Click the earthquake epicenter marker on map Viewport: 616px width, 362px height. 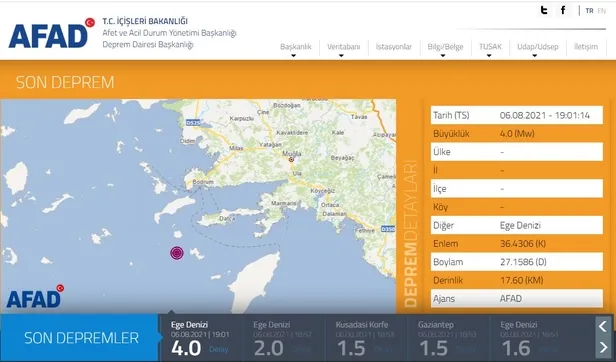(x=177, y=253)
